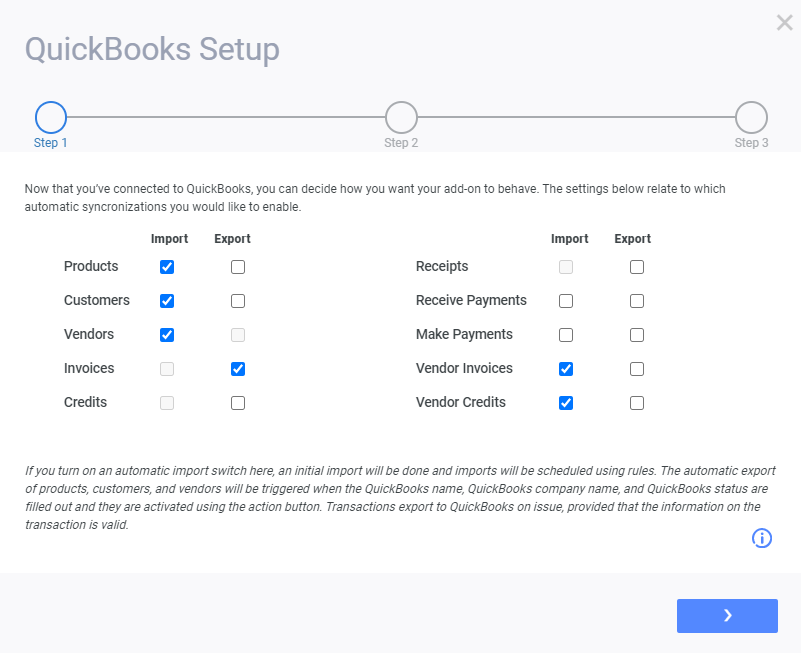
Task: Click the Step 2 label
Action: [x=401, y=143]
